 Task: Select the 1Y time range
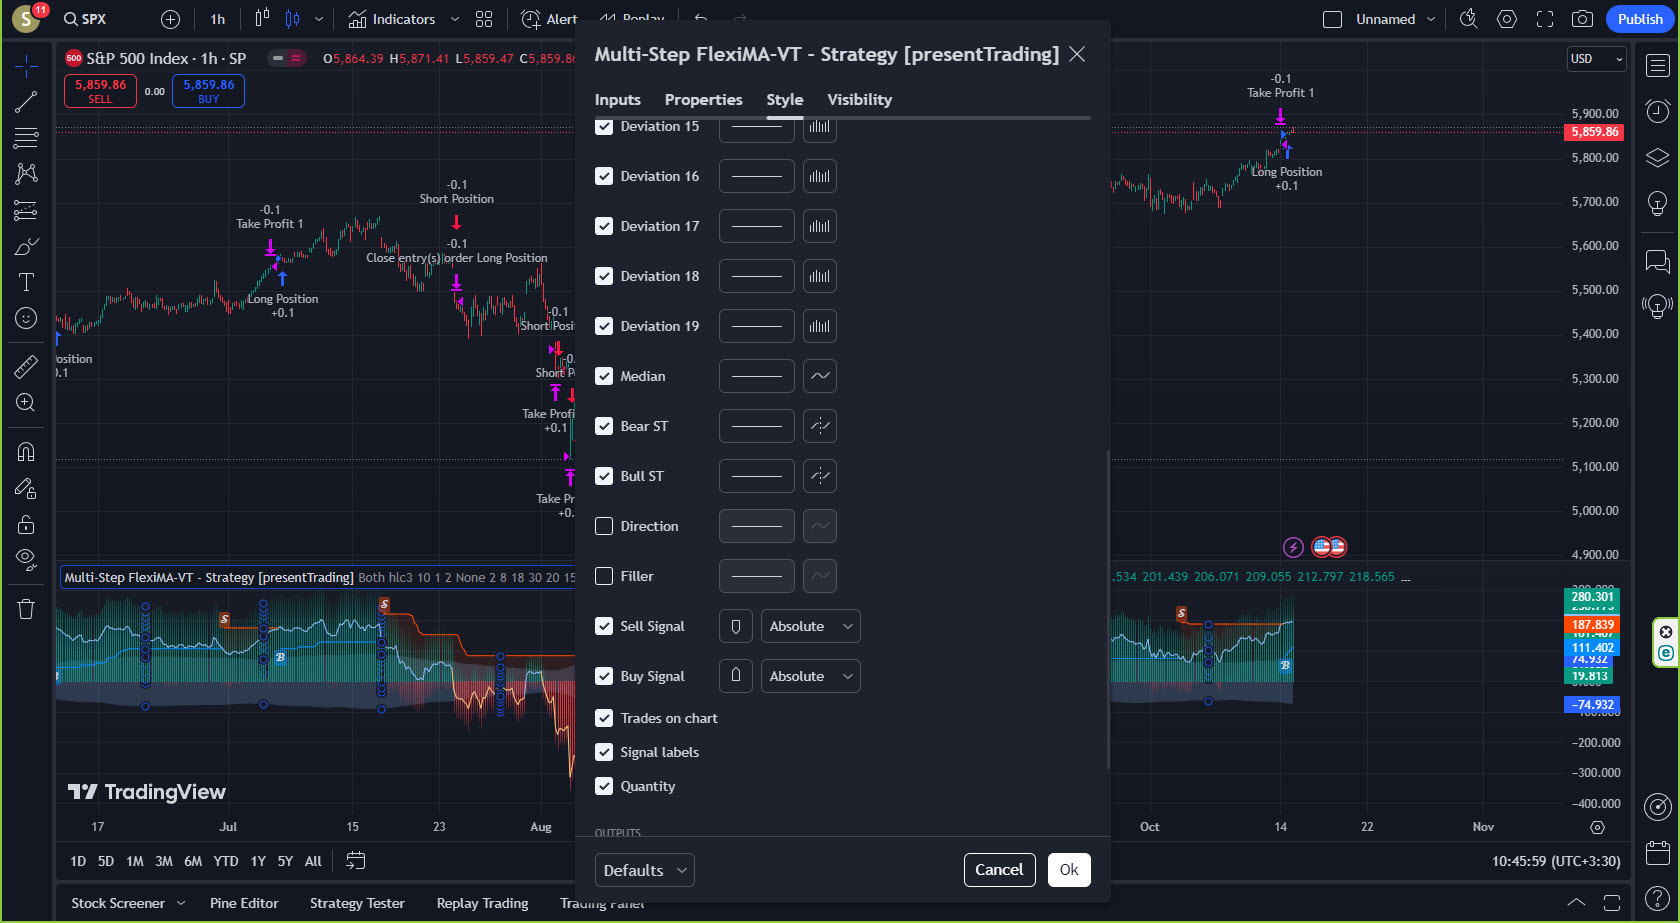click(x=258, y=861)
